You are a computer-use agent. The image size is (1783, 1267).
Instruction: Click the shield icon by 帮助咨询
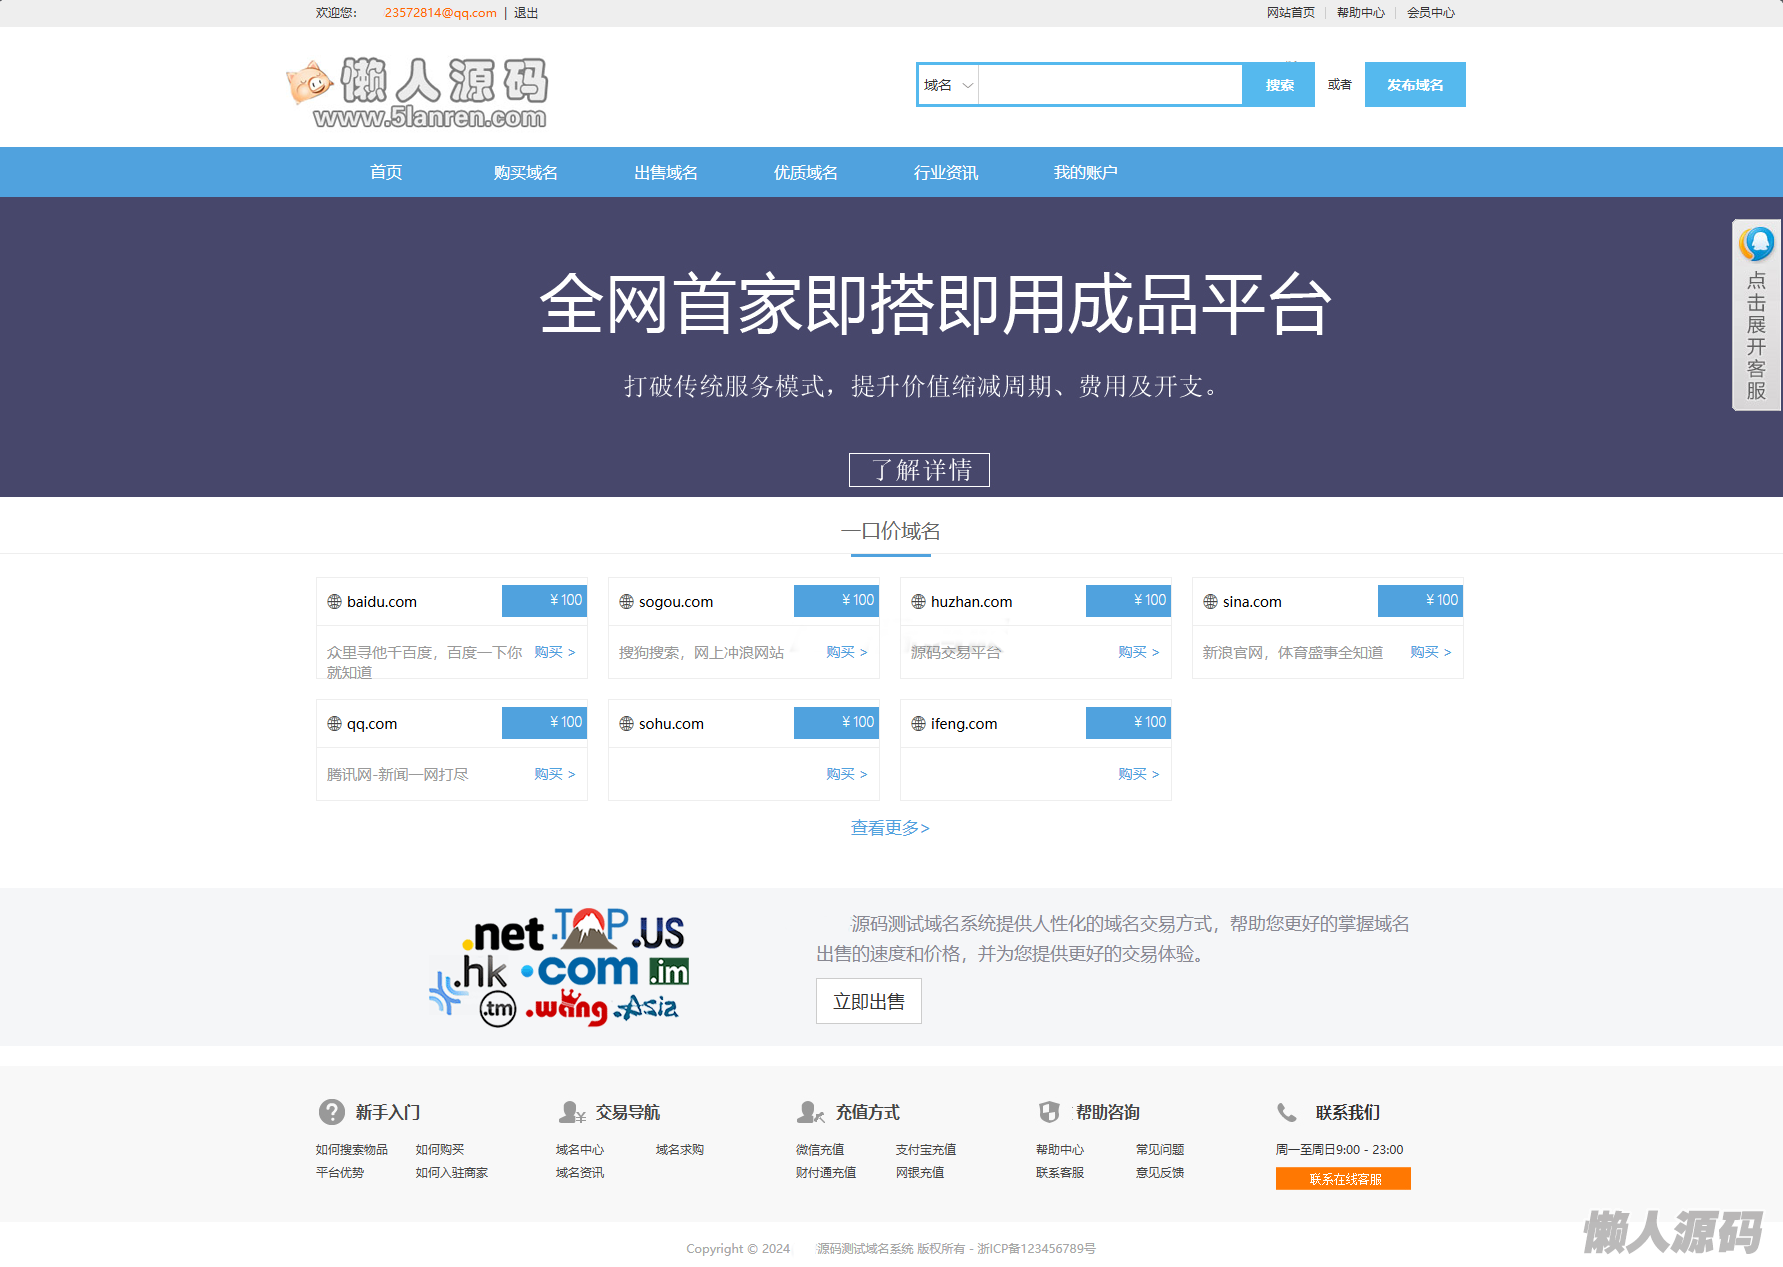[1049, 1112]
